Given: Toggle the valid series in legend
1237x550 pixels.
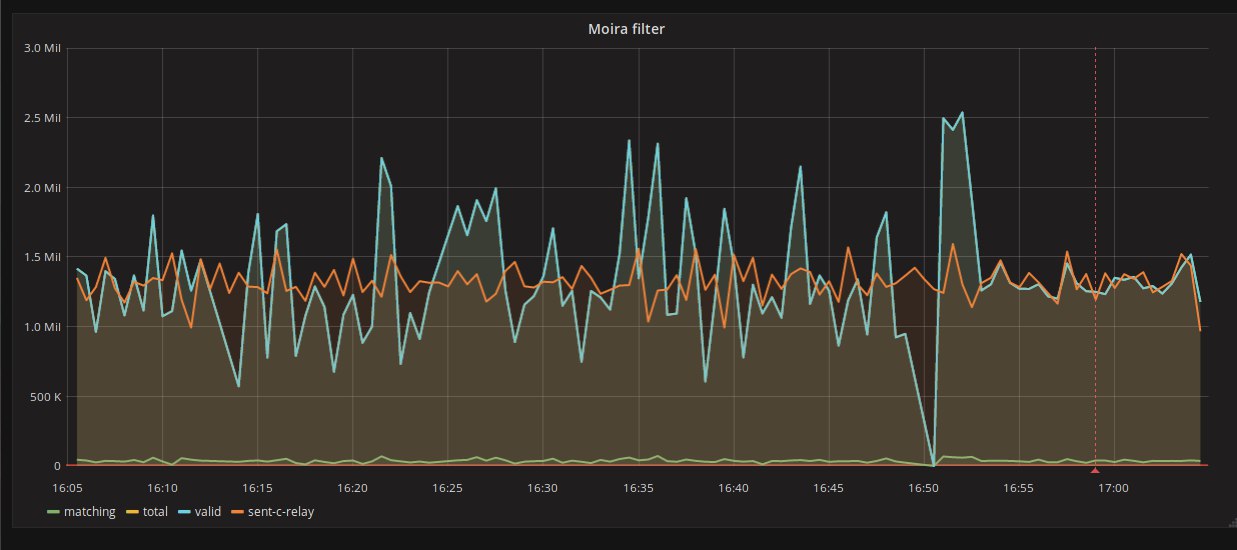Looking at the screenshot, I should [x=207, y=511].
